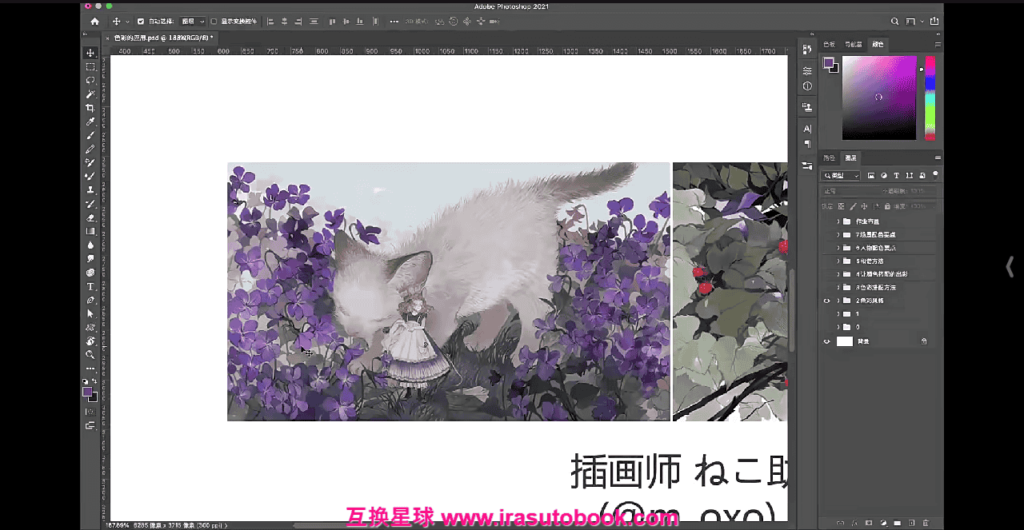Select the Pen tool
The image size is (1024, 530).
coord(91,300)
